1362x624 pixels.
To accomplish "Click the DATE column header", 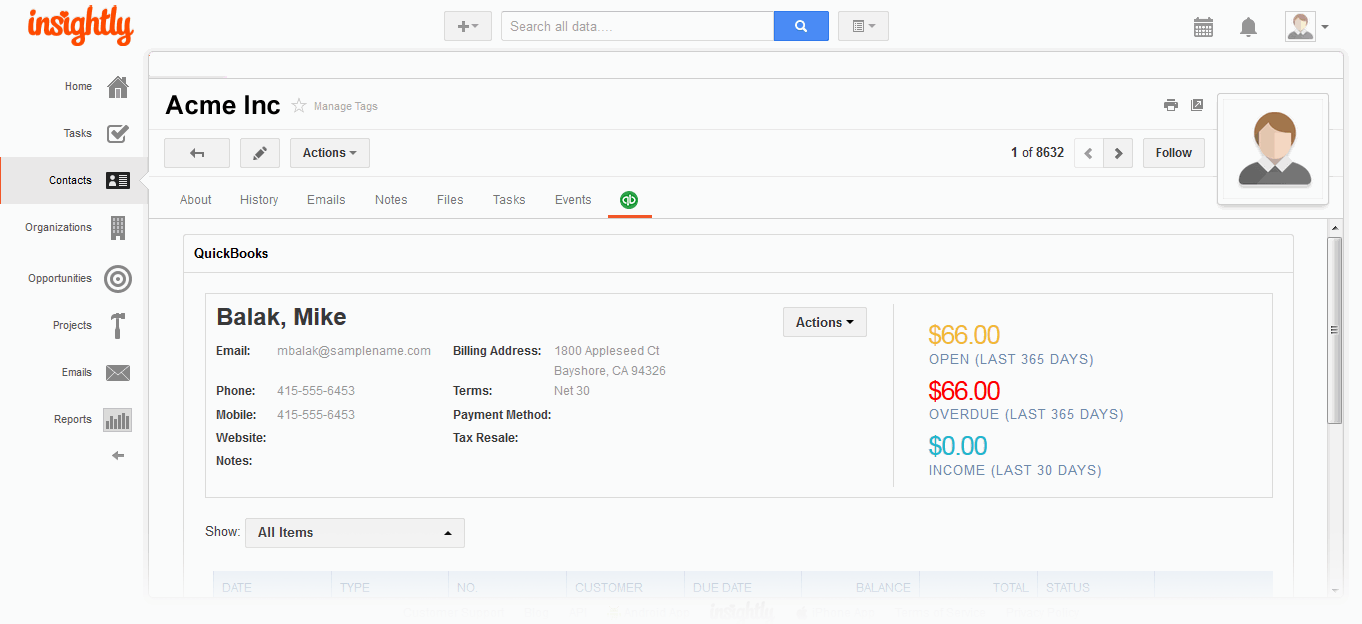I will [x=237, y=588].
